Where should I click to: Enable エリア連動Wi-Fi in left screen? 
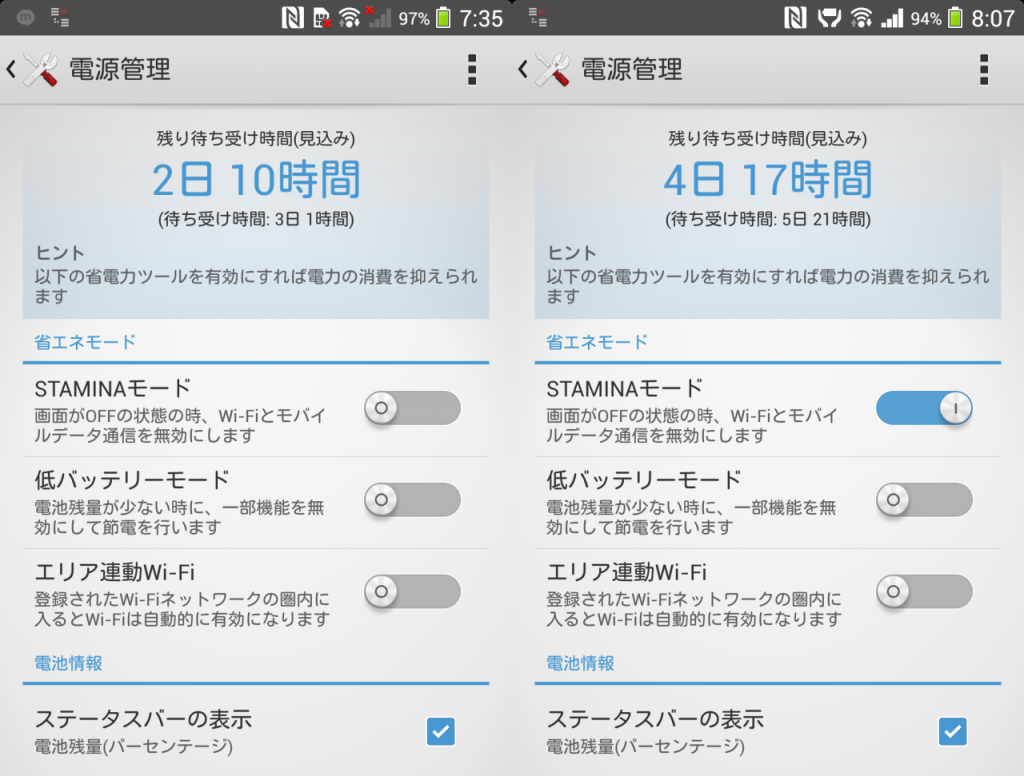pyautogui.click(x=413, y=591)
